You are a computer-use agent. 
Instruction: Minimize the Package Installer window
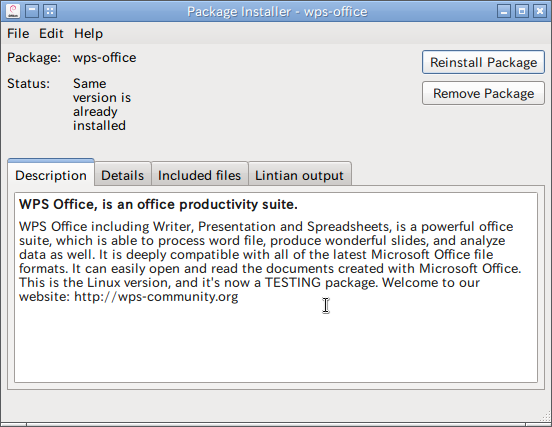point(504,11)
